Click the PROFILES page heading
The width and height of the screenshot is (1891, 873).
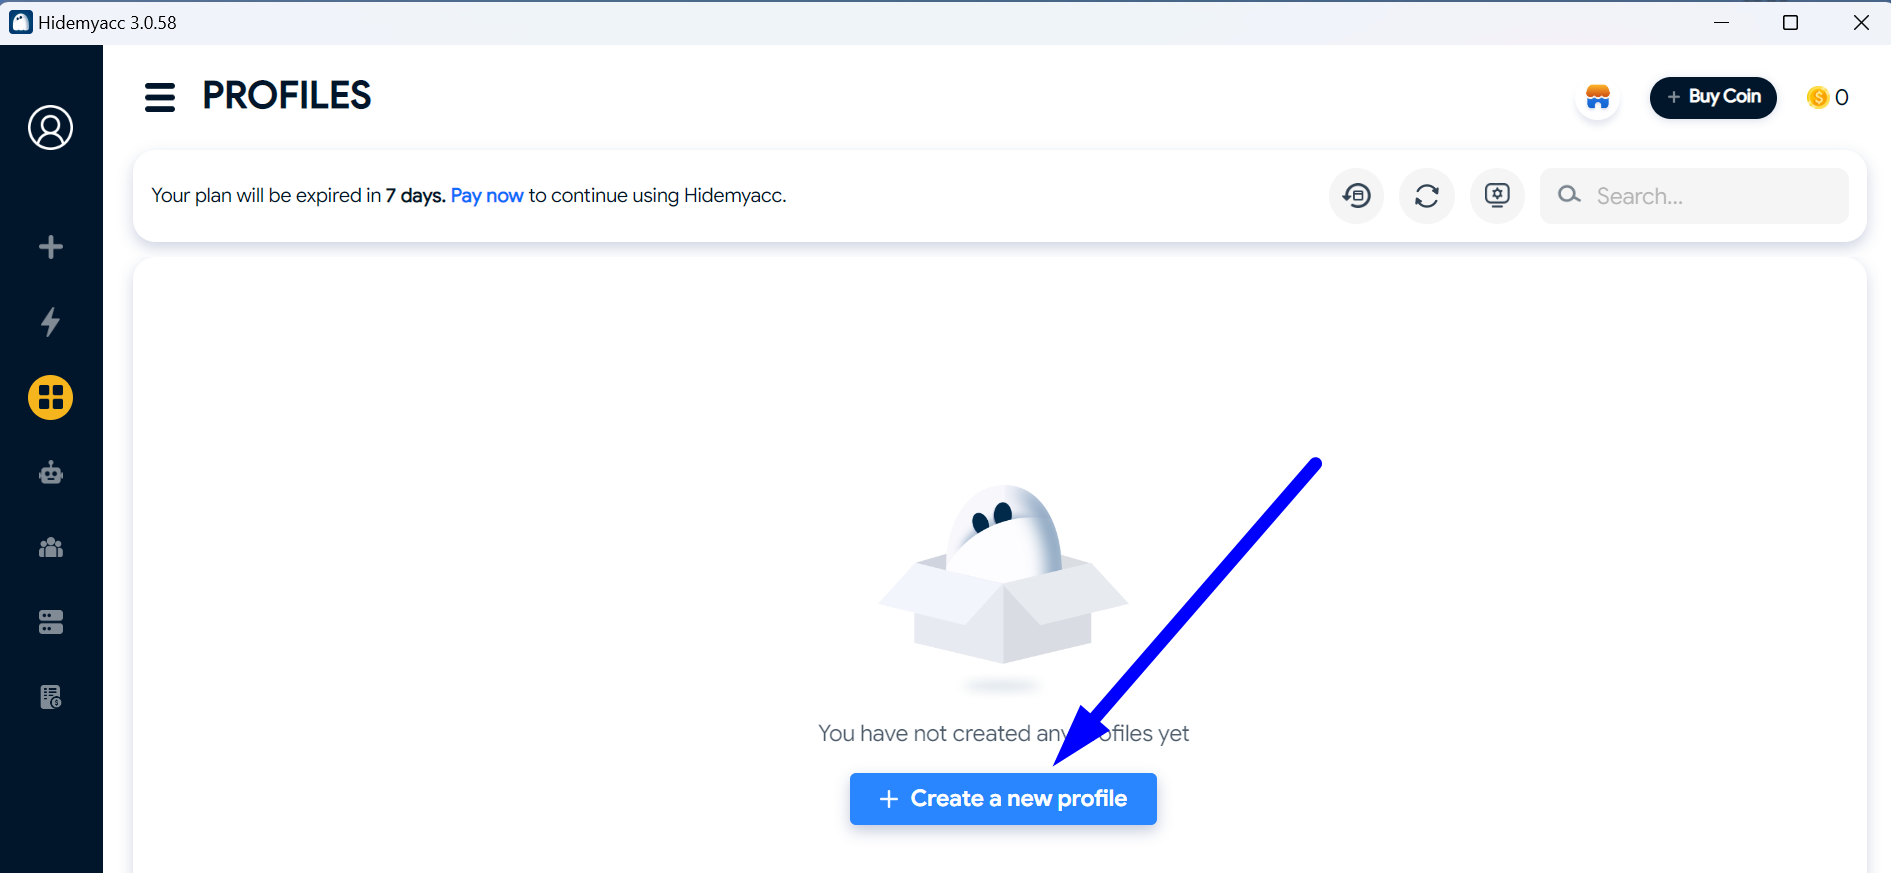(287, 96)
